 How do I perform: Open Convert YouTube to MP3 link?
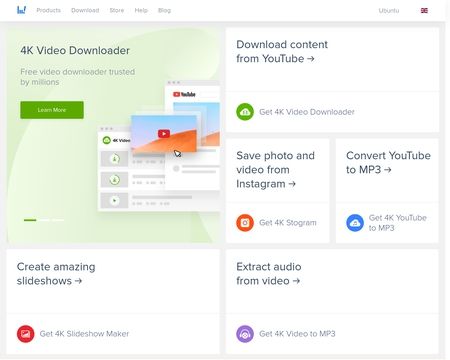[x=388, y=162]
